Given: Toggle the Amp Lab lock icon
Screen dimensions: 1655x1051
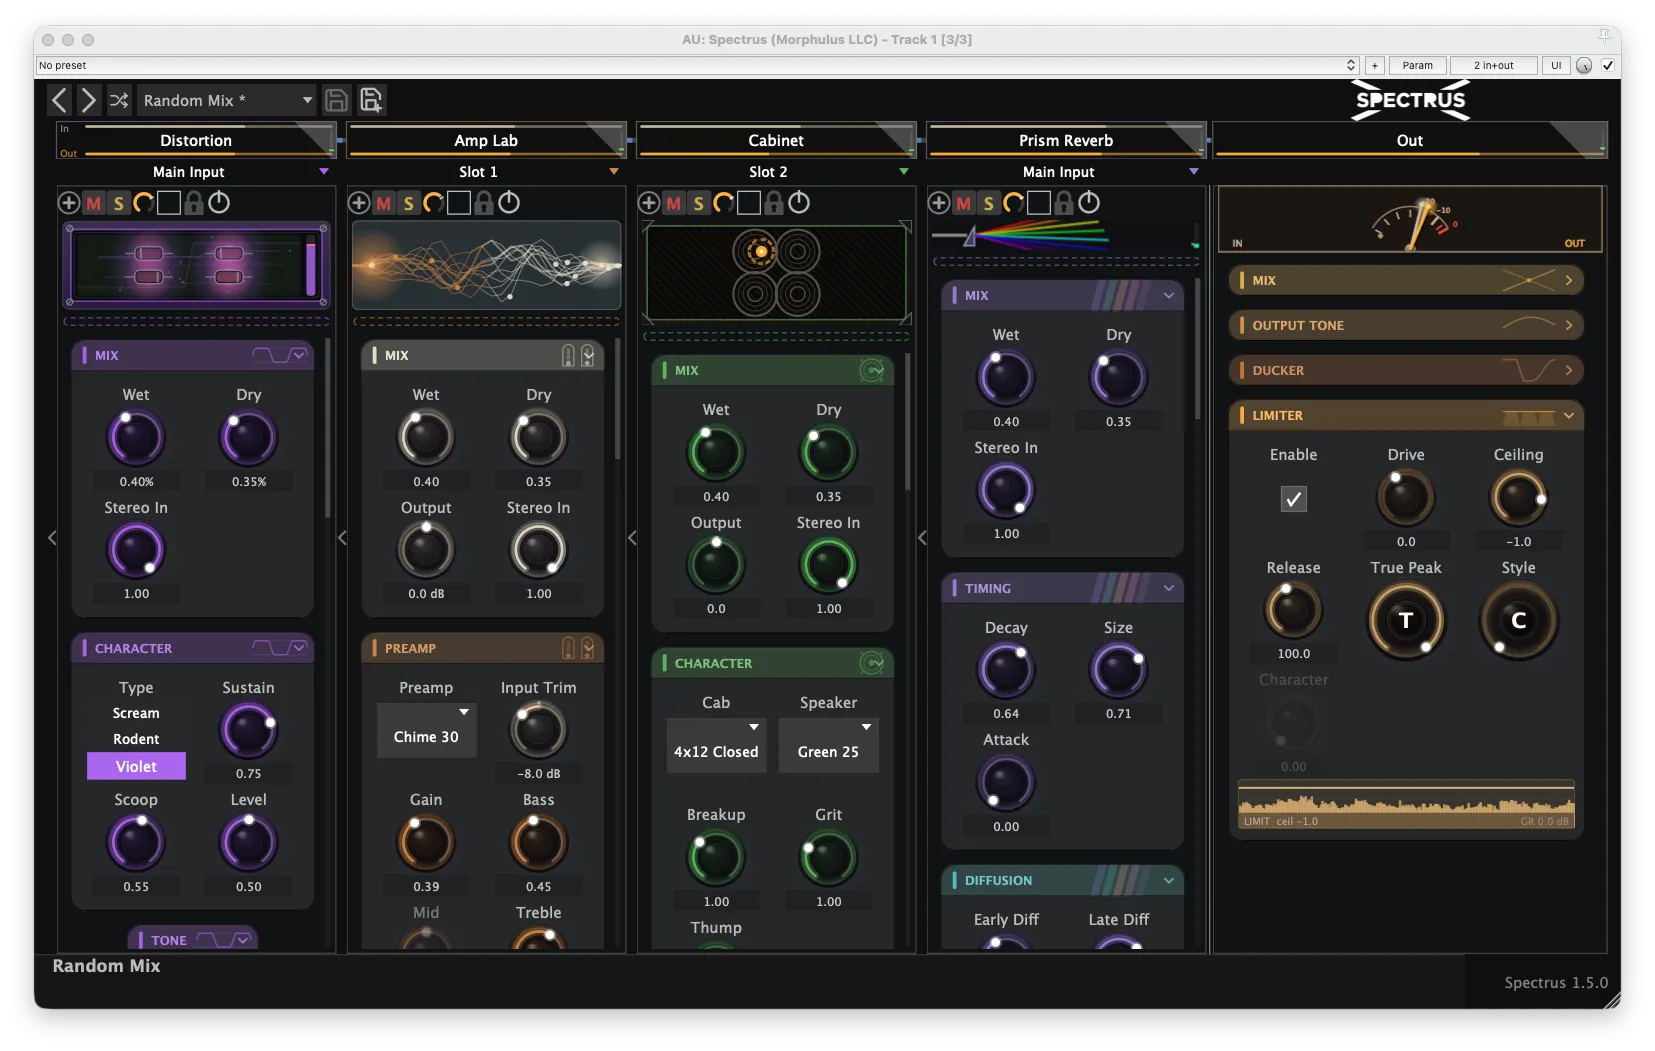Looking at the screenshot, I should tap(484, 203).
